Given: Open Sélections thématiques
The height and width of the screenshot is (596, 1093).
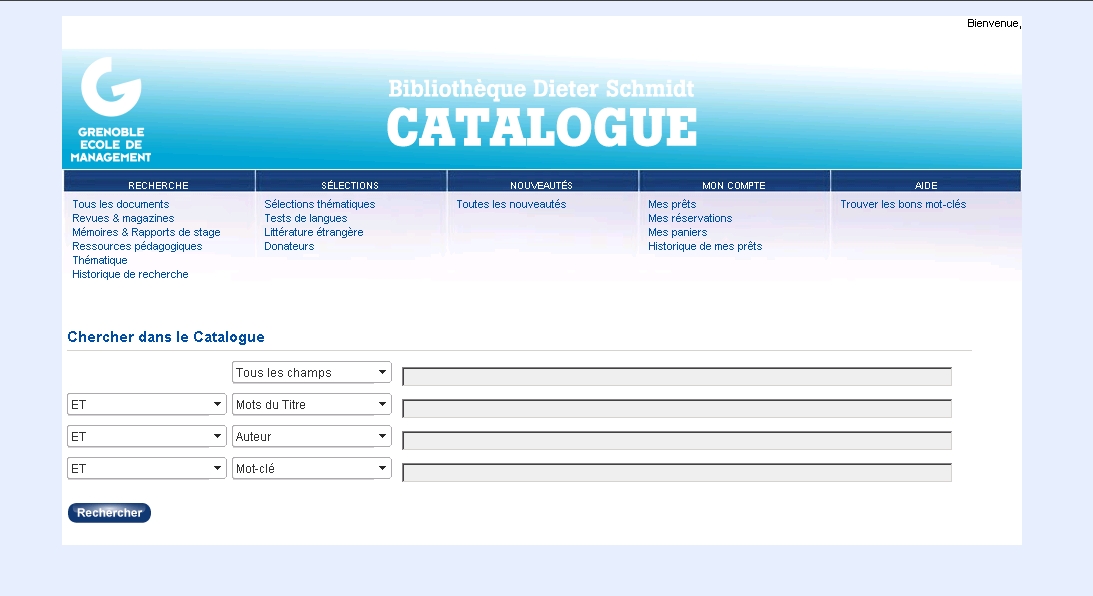Looking at the screenshot, I should pyautogui.click(x=319, y=204).
